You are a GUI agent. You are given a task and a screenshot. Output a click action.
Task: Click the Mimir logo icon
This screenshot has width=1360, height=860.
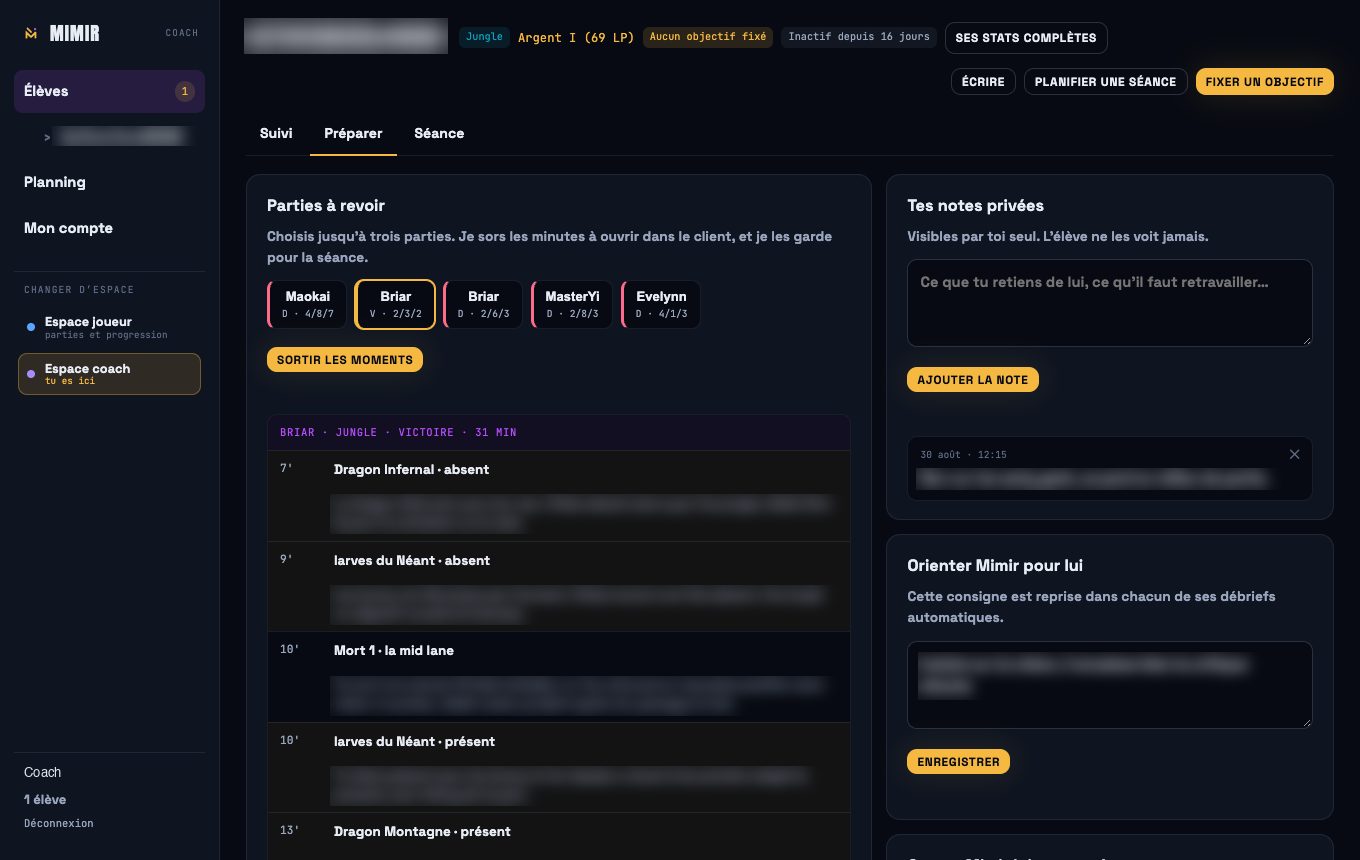point(31,33)
